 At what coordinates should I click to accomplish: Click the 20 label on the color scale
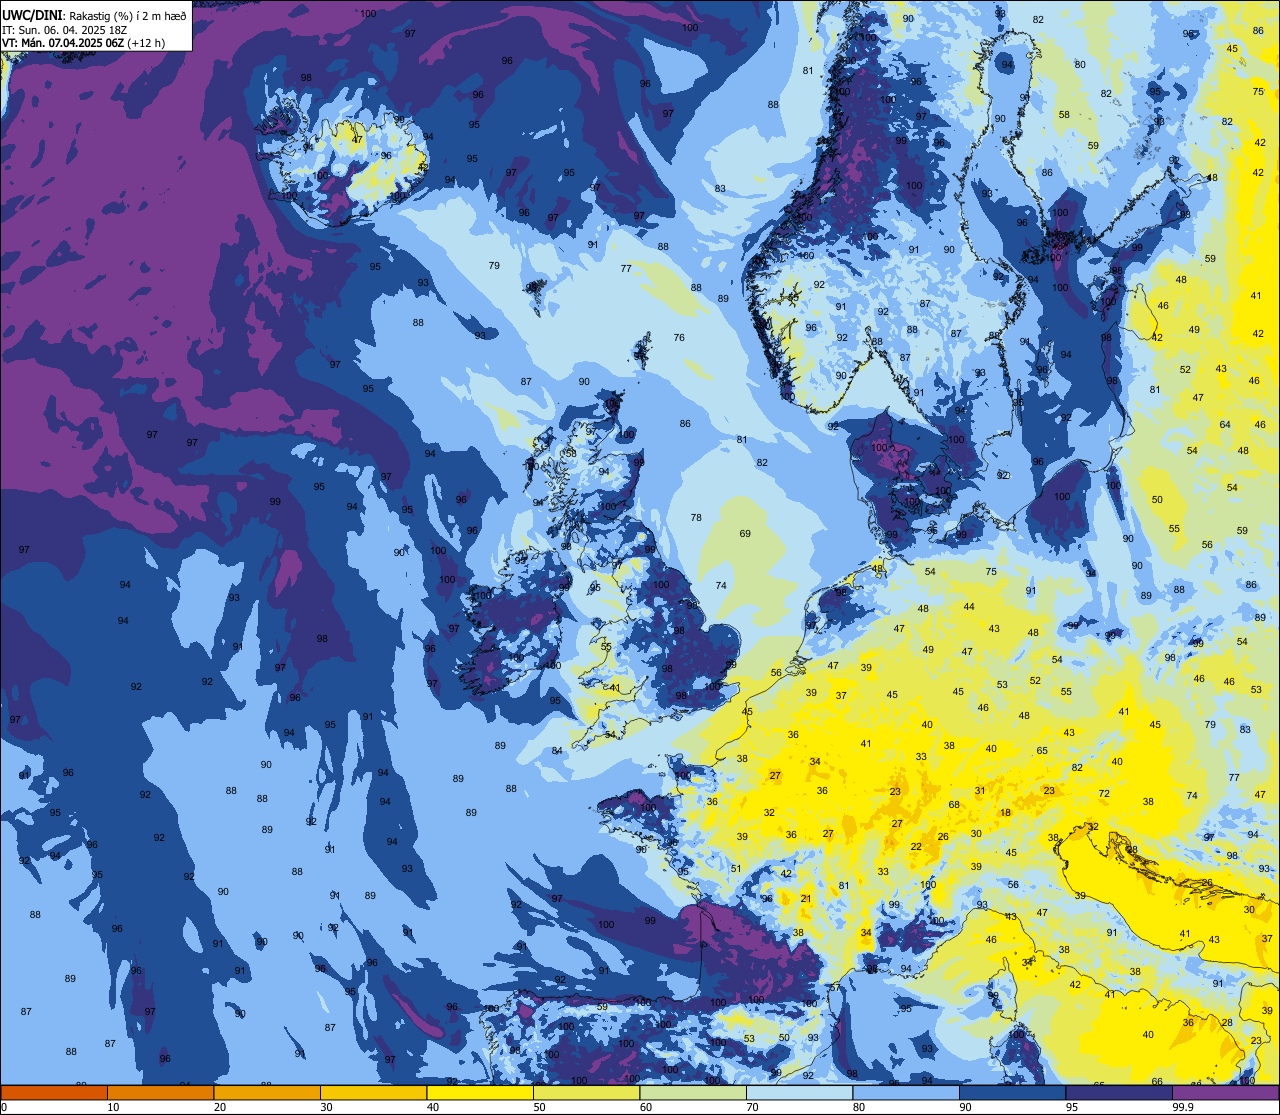coord(220,1107)
